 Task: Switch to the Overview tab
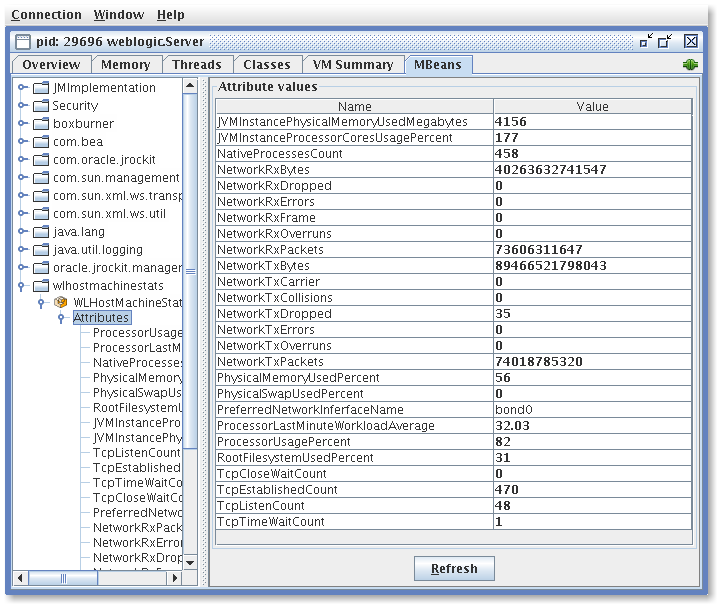[51, 64]
